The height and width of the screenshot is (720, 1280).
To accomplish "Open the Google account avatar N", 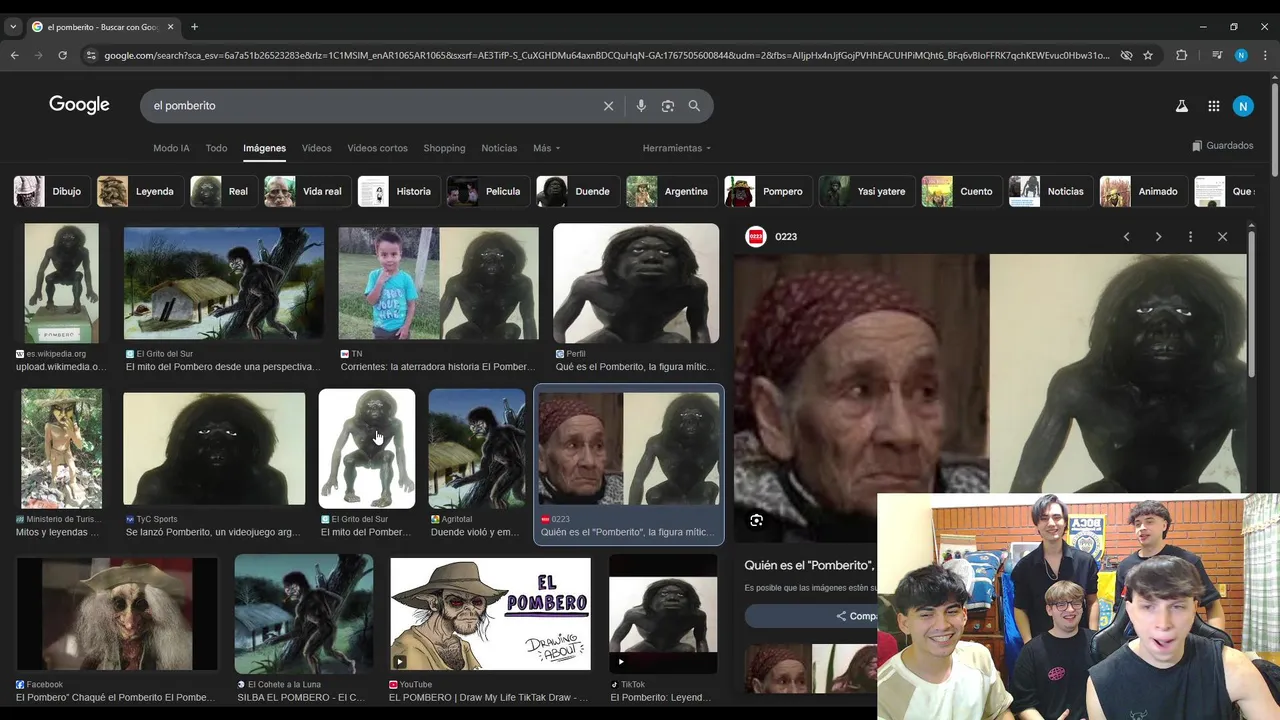I will [x=1243, y=106].
